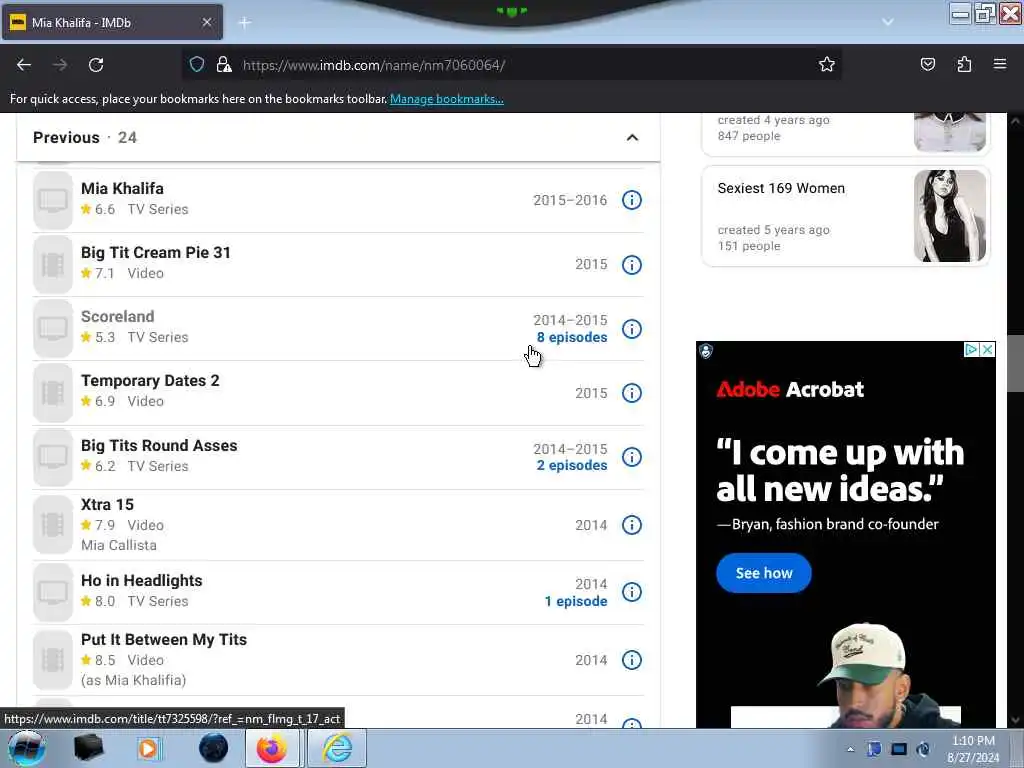Viewport: 1024px width, 768px height.
Task: Click the page vertical scrollbar thumb
Action: coord(1016,363)
